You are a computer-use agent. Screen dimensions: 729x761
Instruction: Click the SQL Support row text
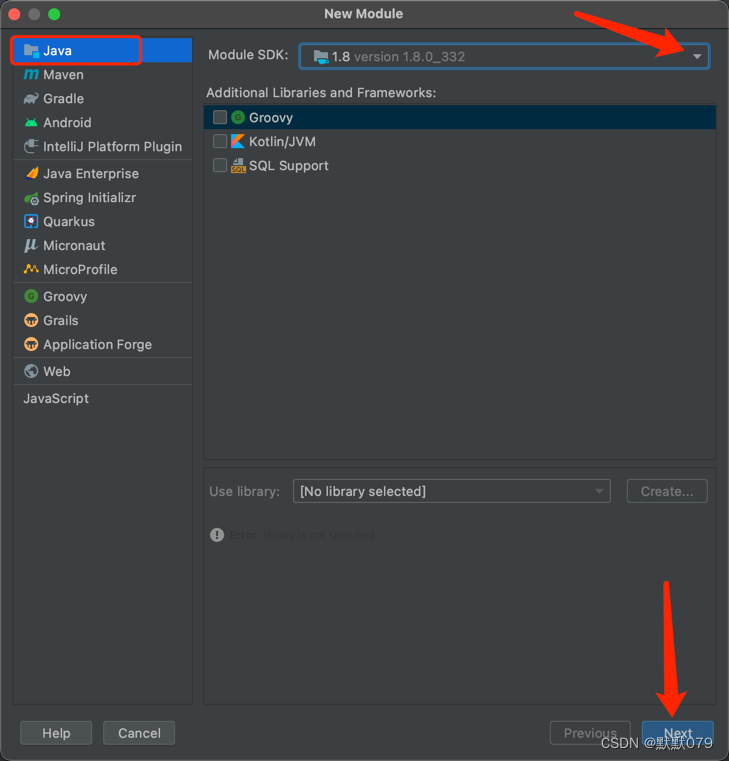pos(289,165)
